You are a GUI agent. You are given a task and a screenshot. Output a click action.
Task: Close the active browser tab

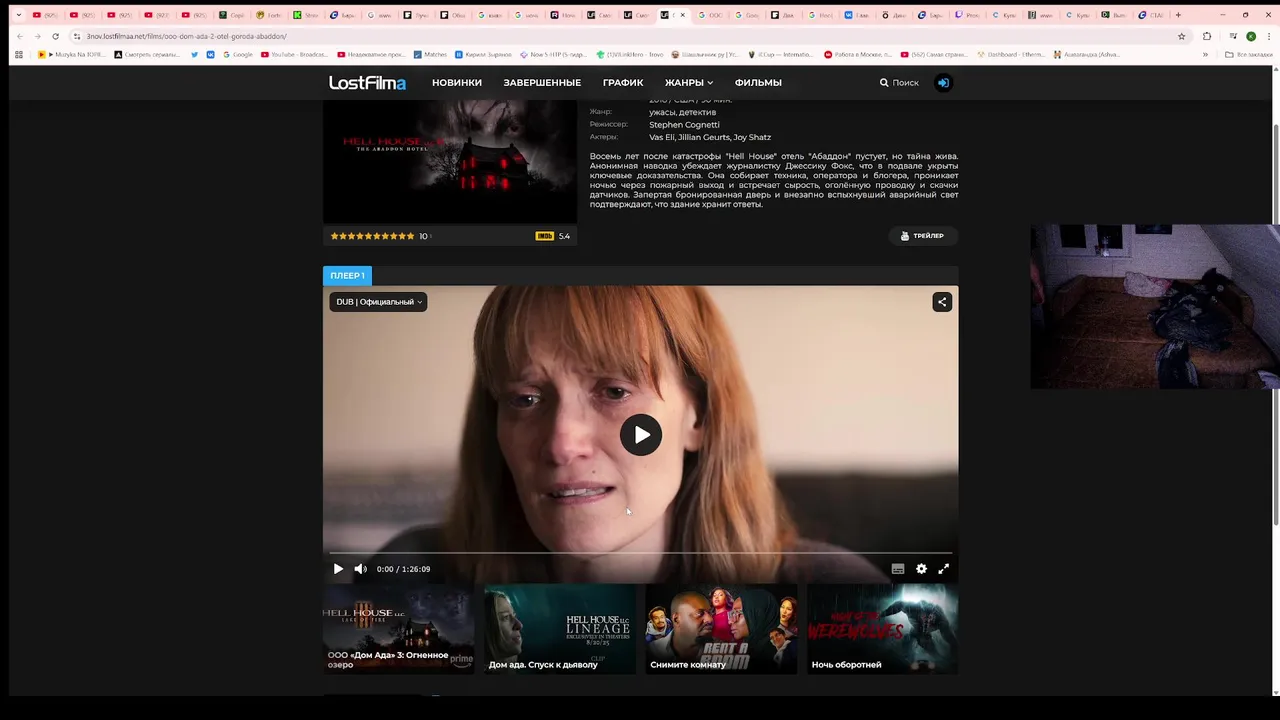coord(682,15)
